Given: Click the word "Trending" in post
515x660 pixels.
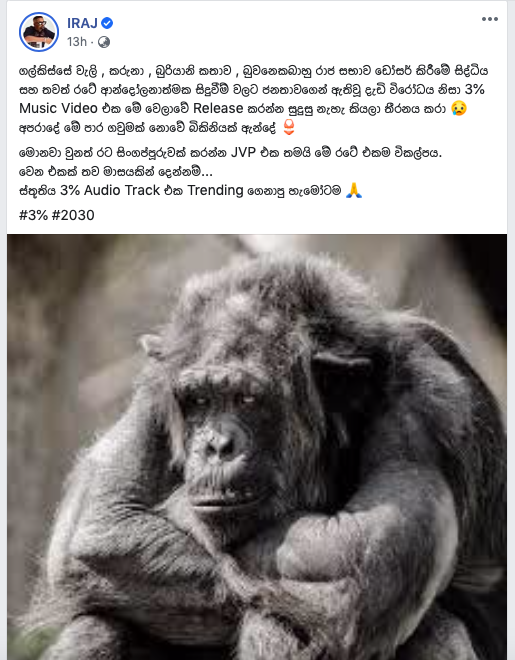Looking at the screenshot, I should tap(215, 190).
